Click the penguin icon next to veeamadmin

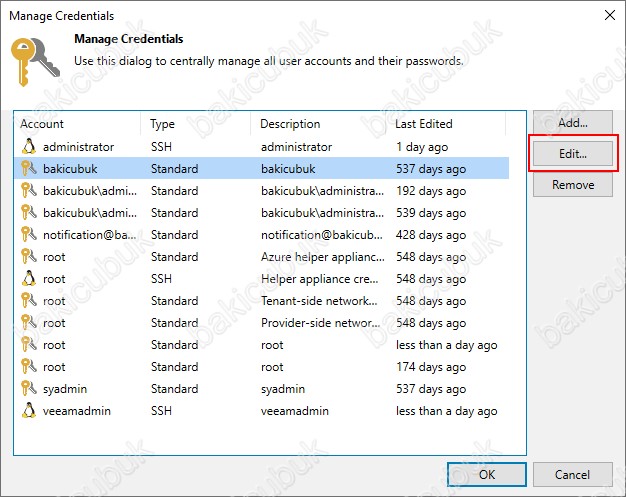click(29, 410)
